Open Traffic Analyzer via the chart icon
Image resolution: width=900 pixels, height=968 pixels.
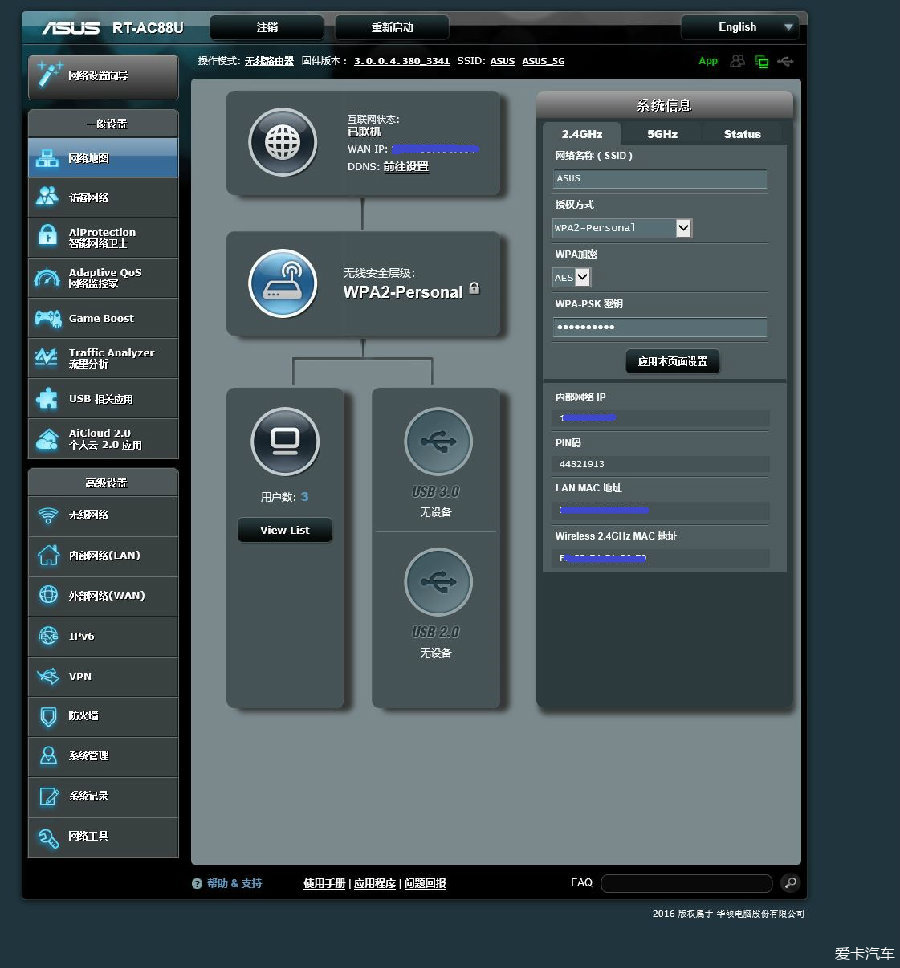46,357
